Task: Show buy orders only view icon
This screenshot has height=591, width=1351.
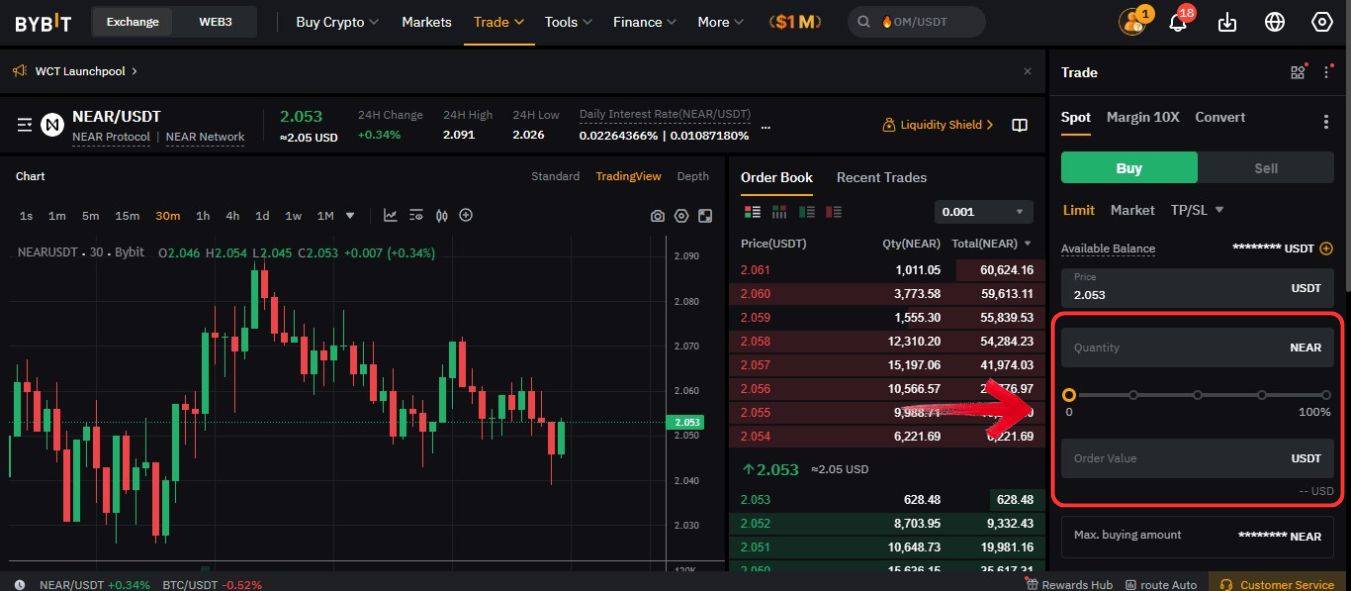Action: 806,212
